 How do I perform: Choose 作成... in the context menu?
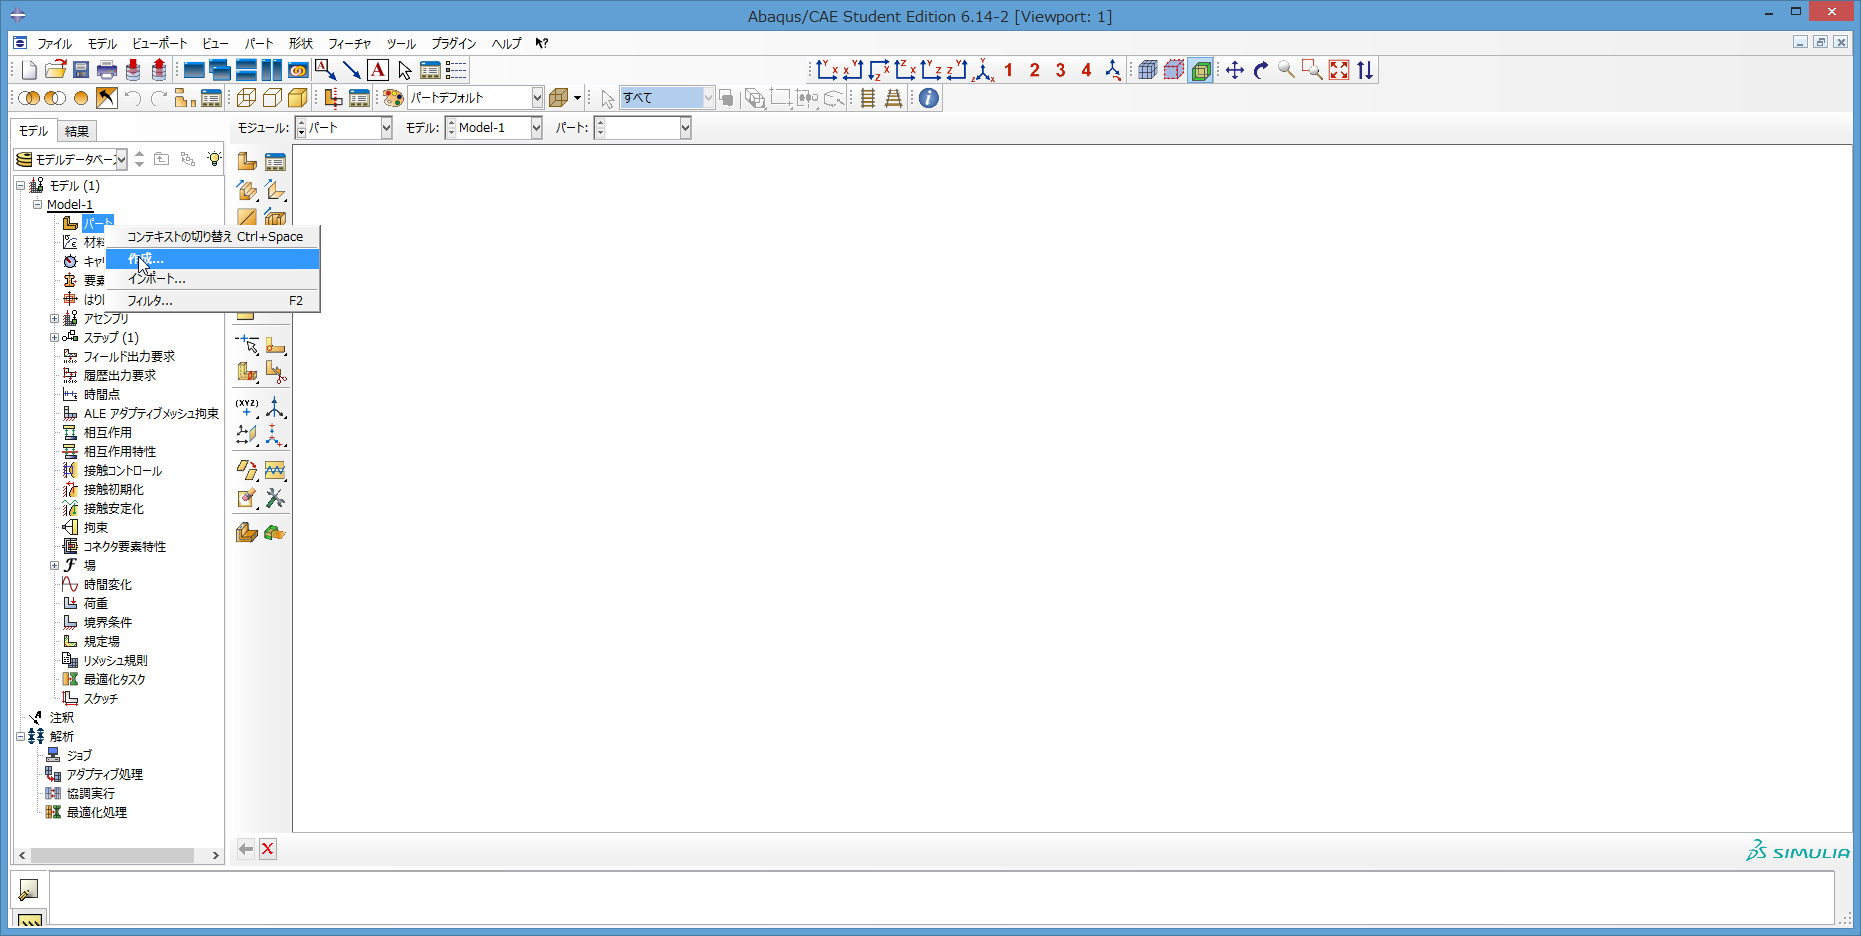[213, 259]
